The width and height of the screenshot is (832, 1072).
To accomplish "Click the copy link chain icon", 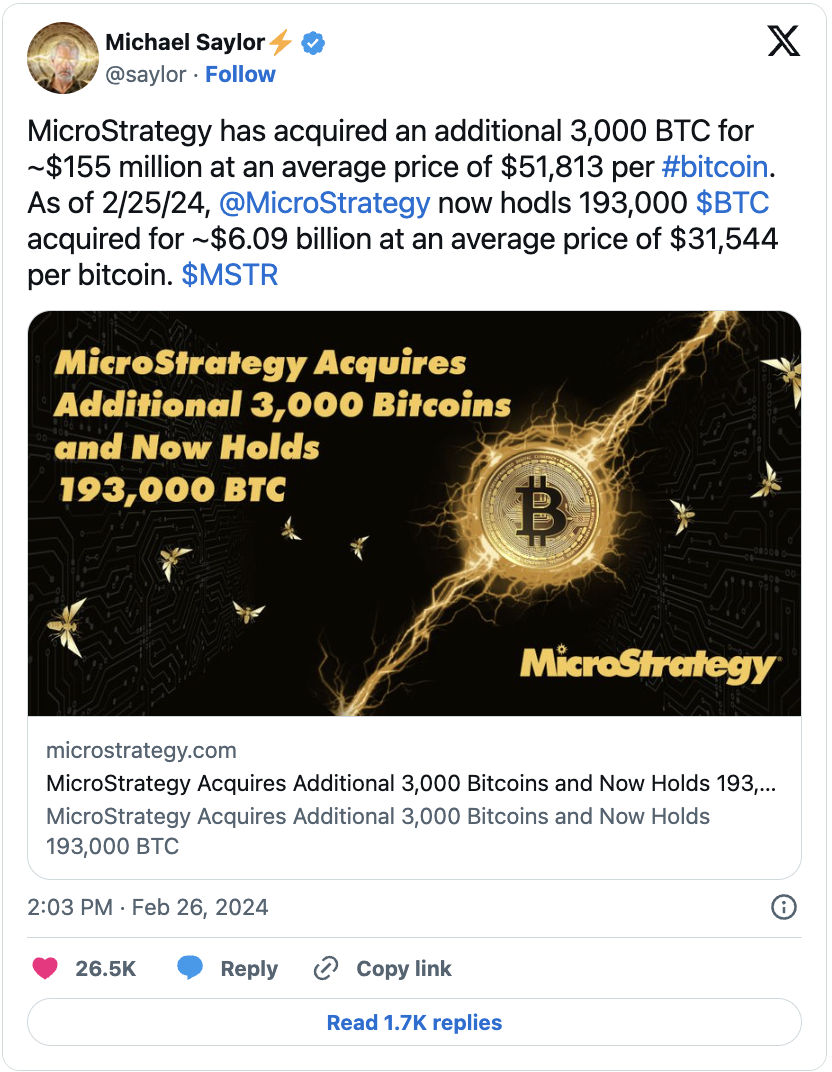I will (x=326, y=968).
